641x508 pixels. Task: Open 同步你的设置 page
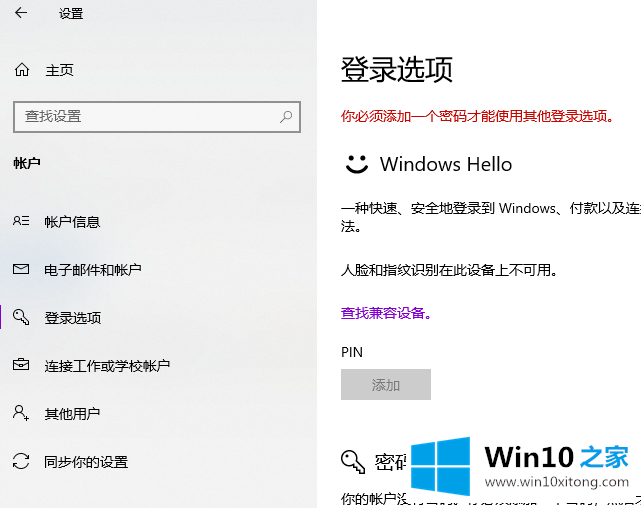coord(86,462)
